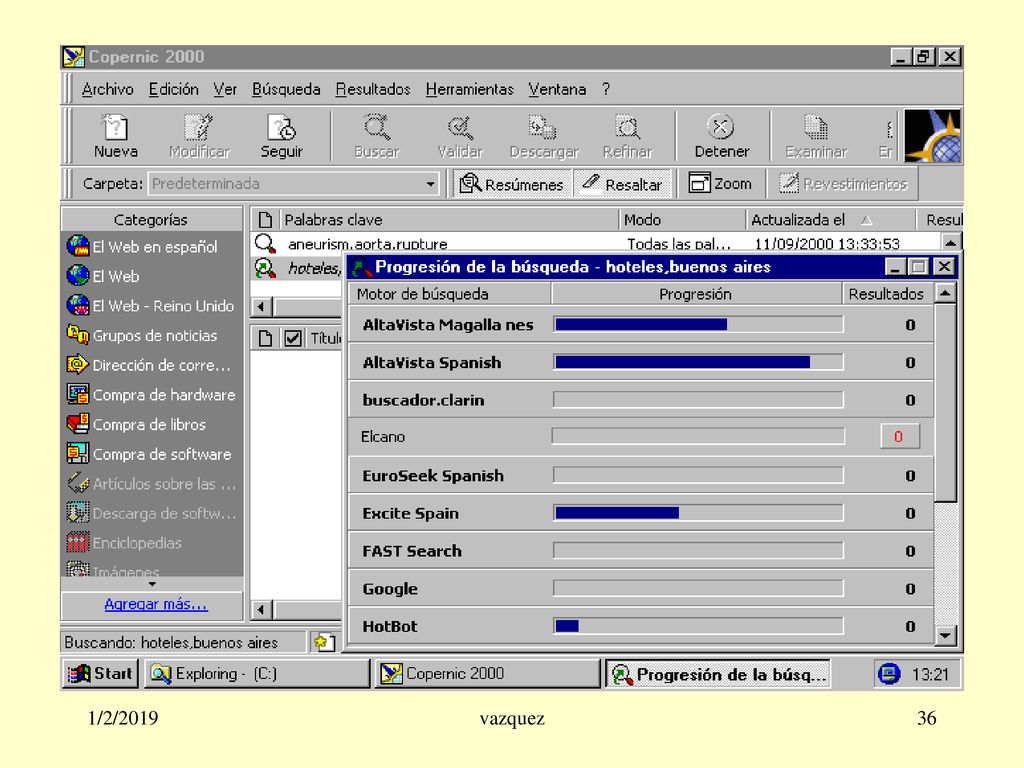
Task: Click the AltaVista Magallanes progress bar
Action: pyautogui.click(x=698, y=325)
